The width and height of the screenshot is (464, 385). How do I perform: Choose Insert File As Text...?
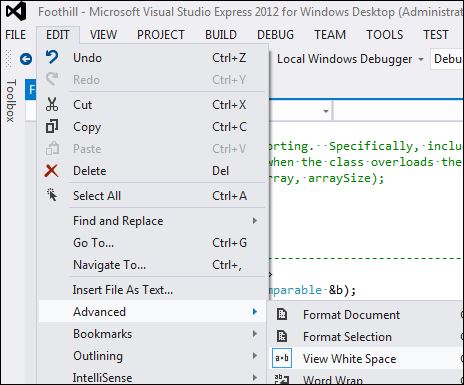[x=152, y=290]
